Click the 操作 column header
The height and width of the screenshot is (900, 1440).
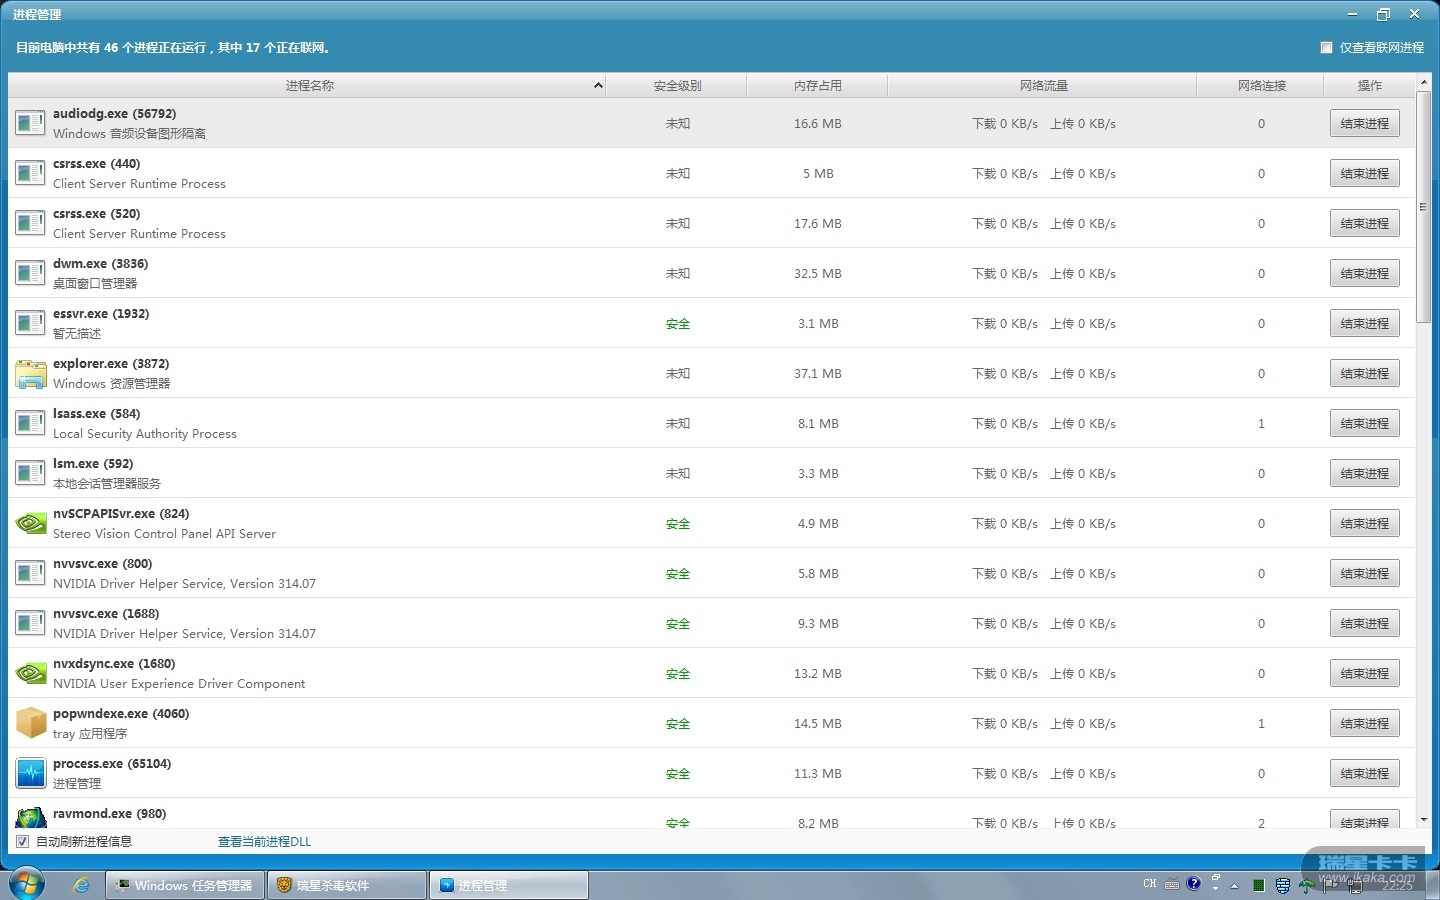click(x=1370, y=86)
